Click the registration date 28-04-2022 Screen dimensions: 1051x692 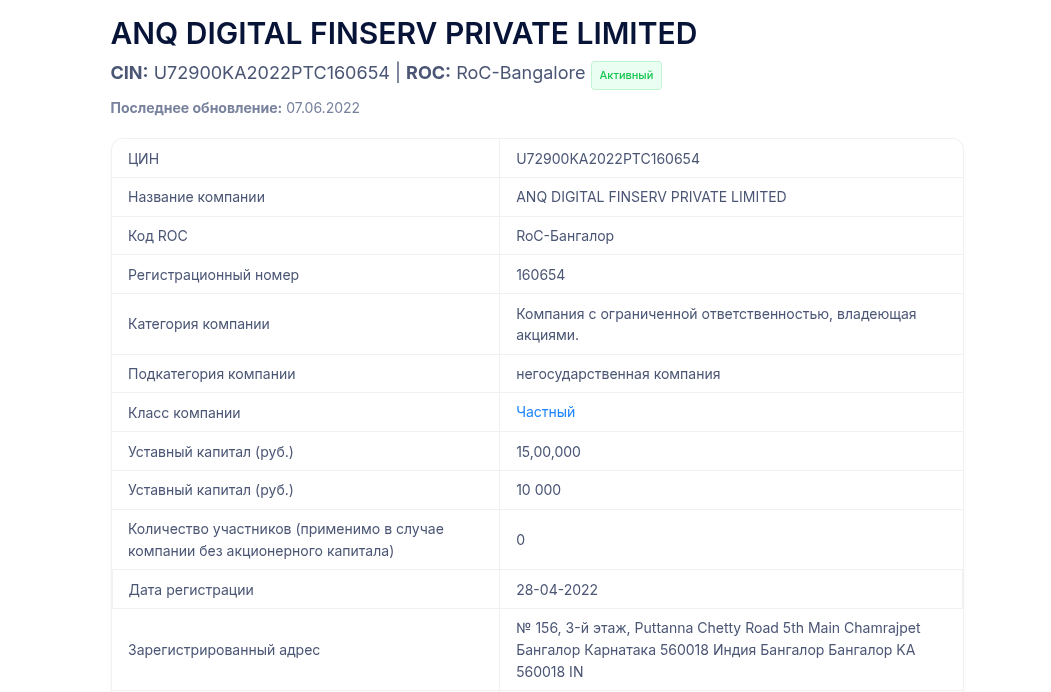pos(557,590)
